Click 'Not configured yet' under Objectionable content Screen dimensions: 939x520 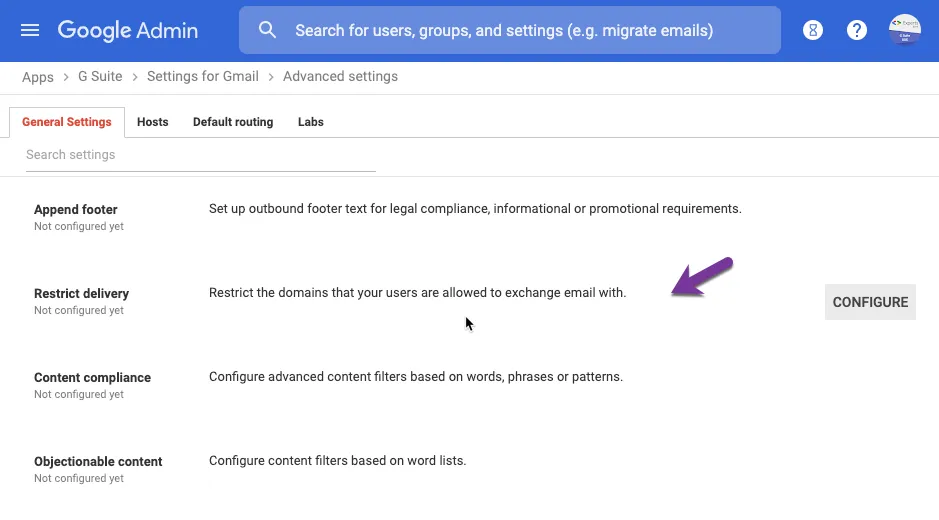(x=79, y=478)
